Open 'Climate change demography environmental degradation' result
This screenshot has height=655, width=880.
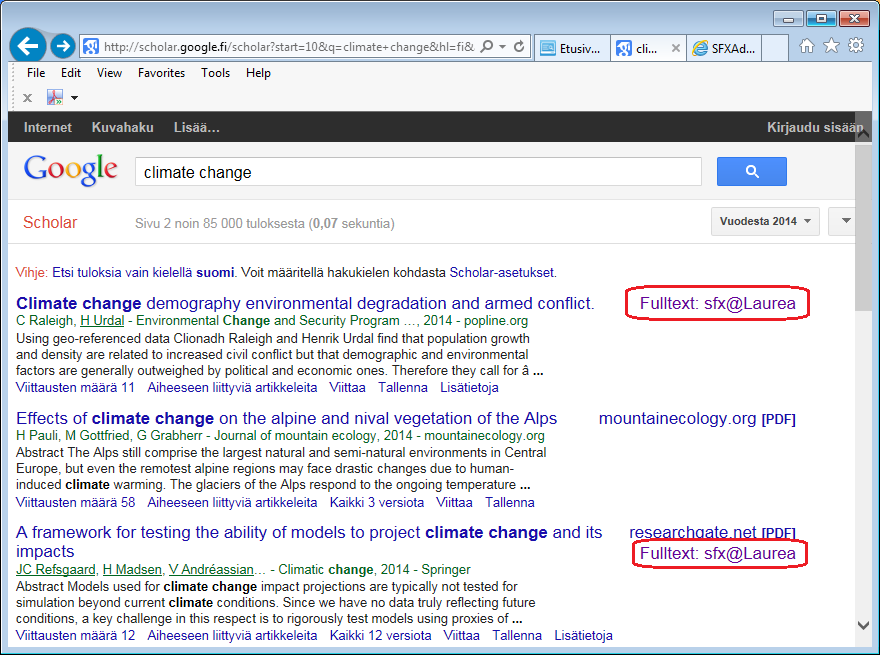pos(305,303)
